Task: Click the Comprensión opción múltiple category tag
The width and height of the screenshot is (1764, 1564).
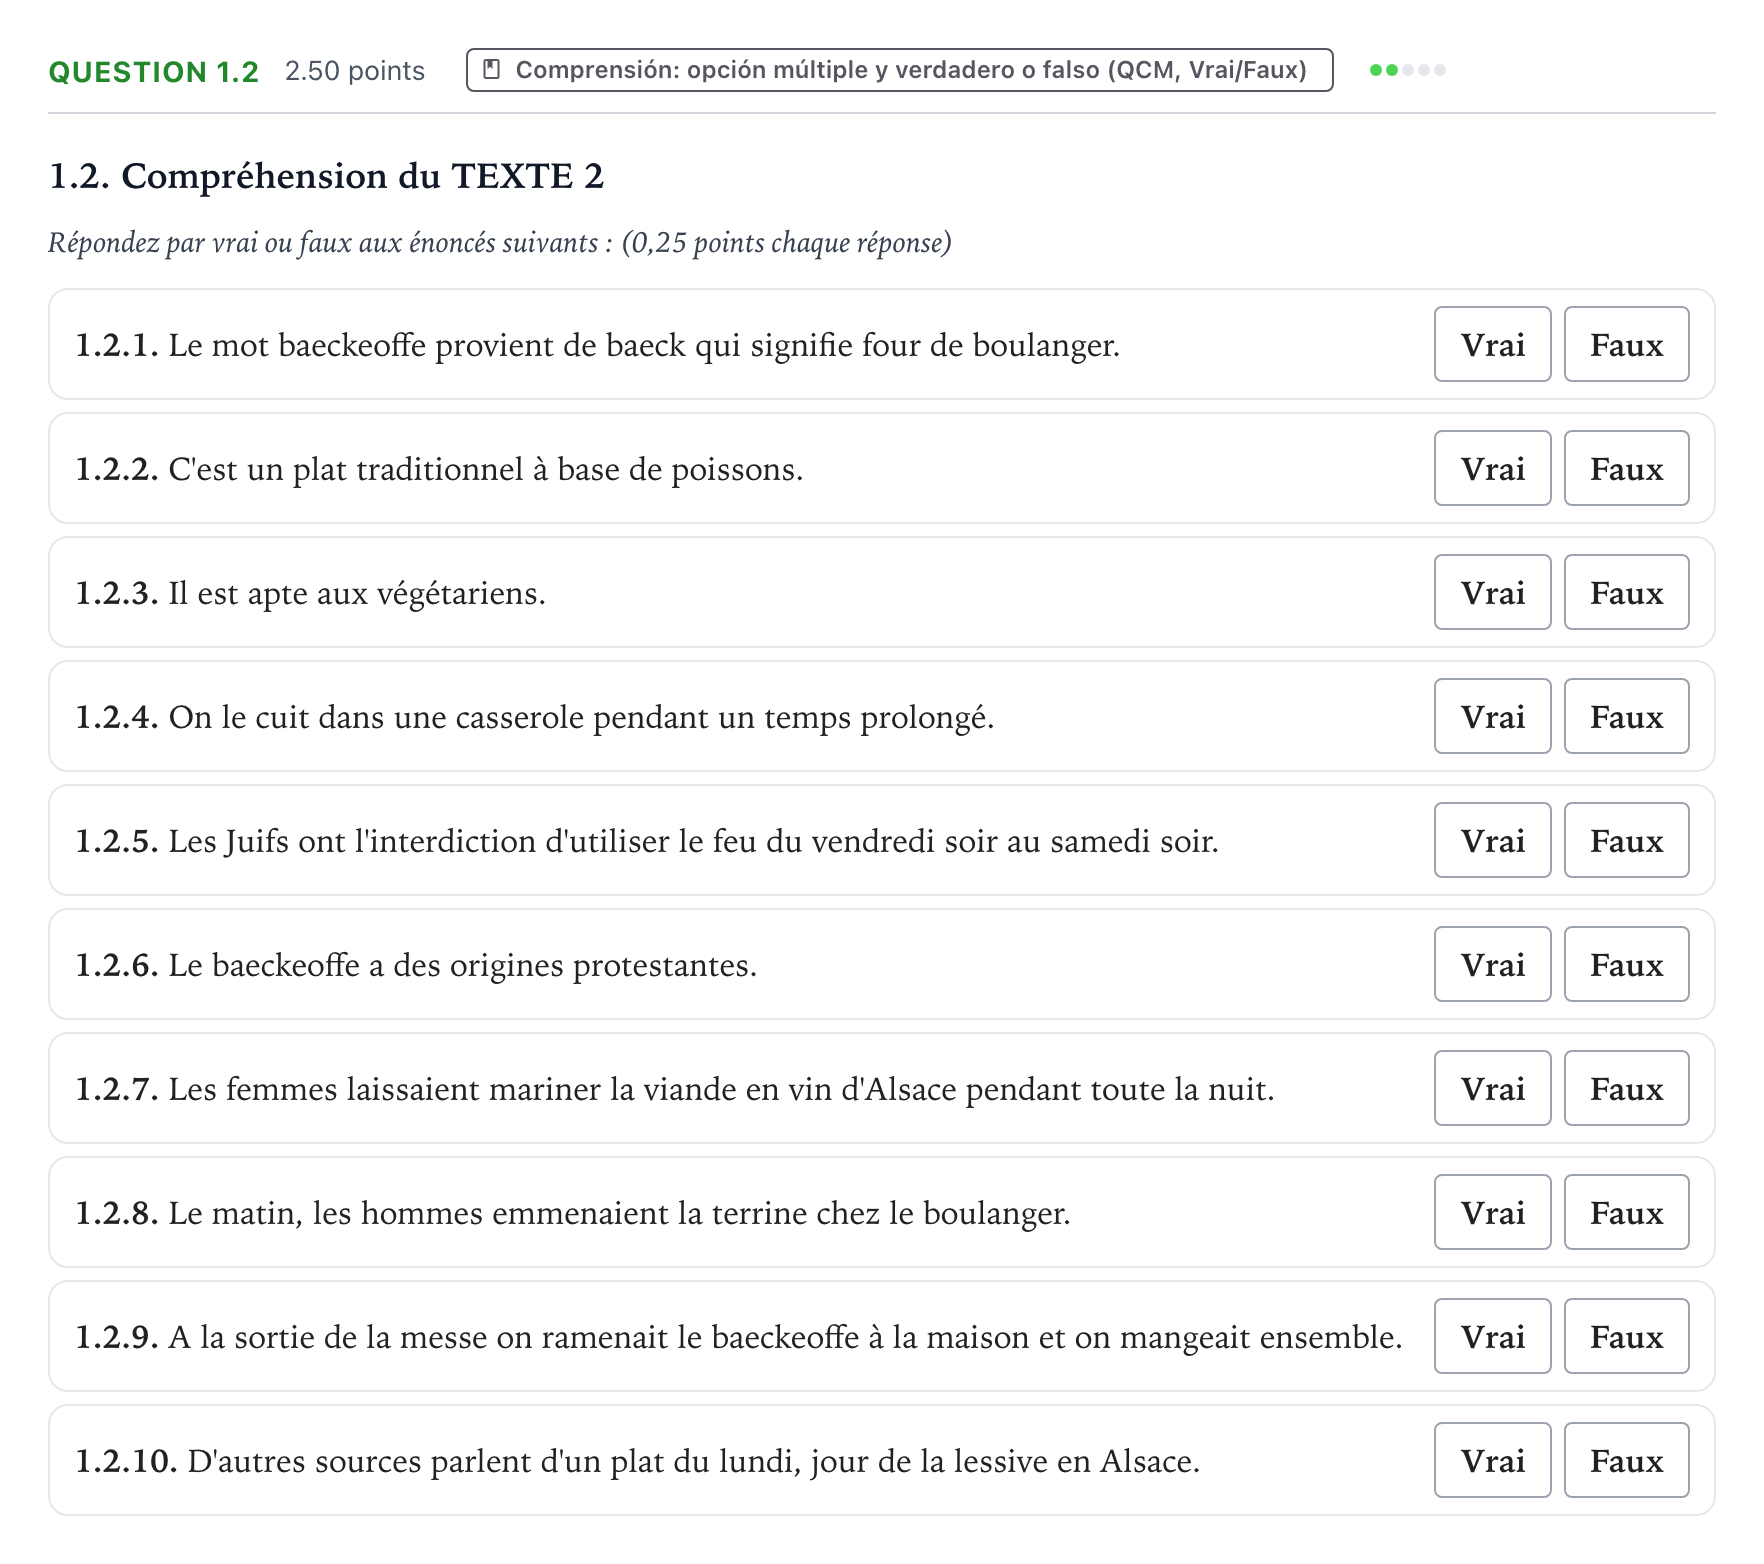Action: 899,70
